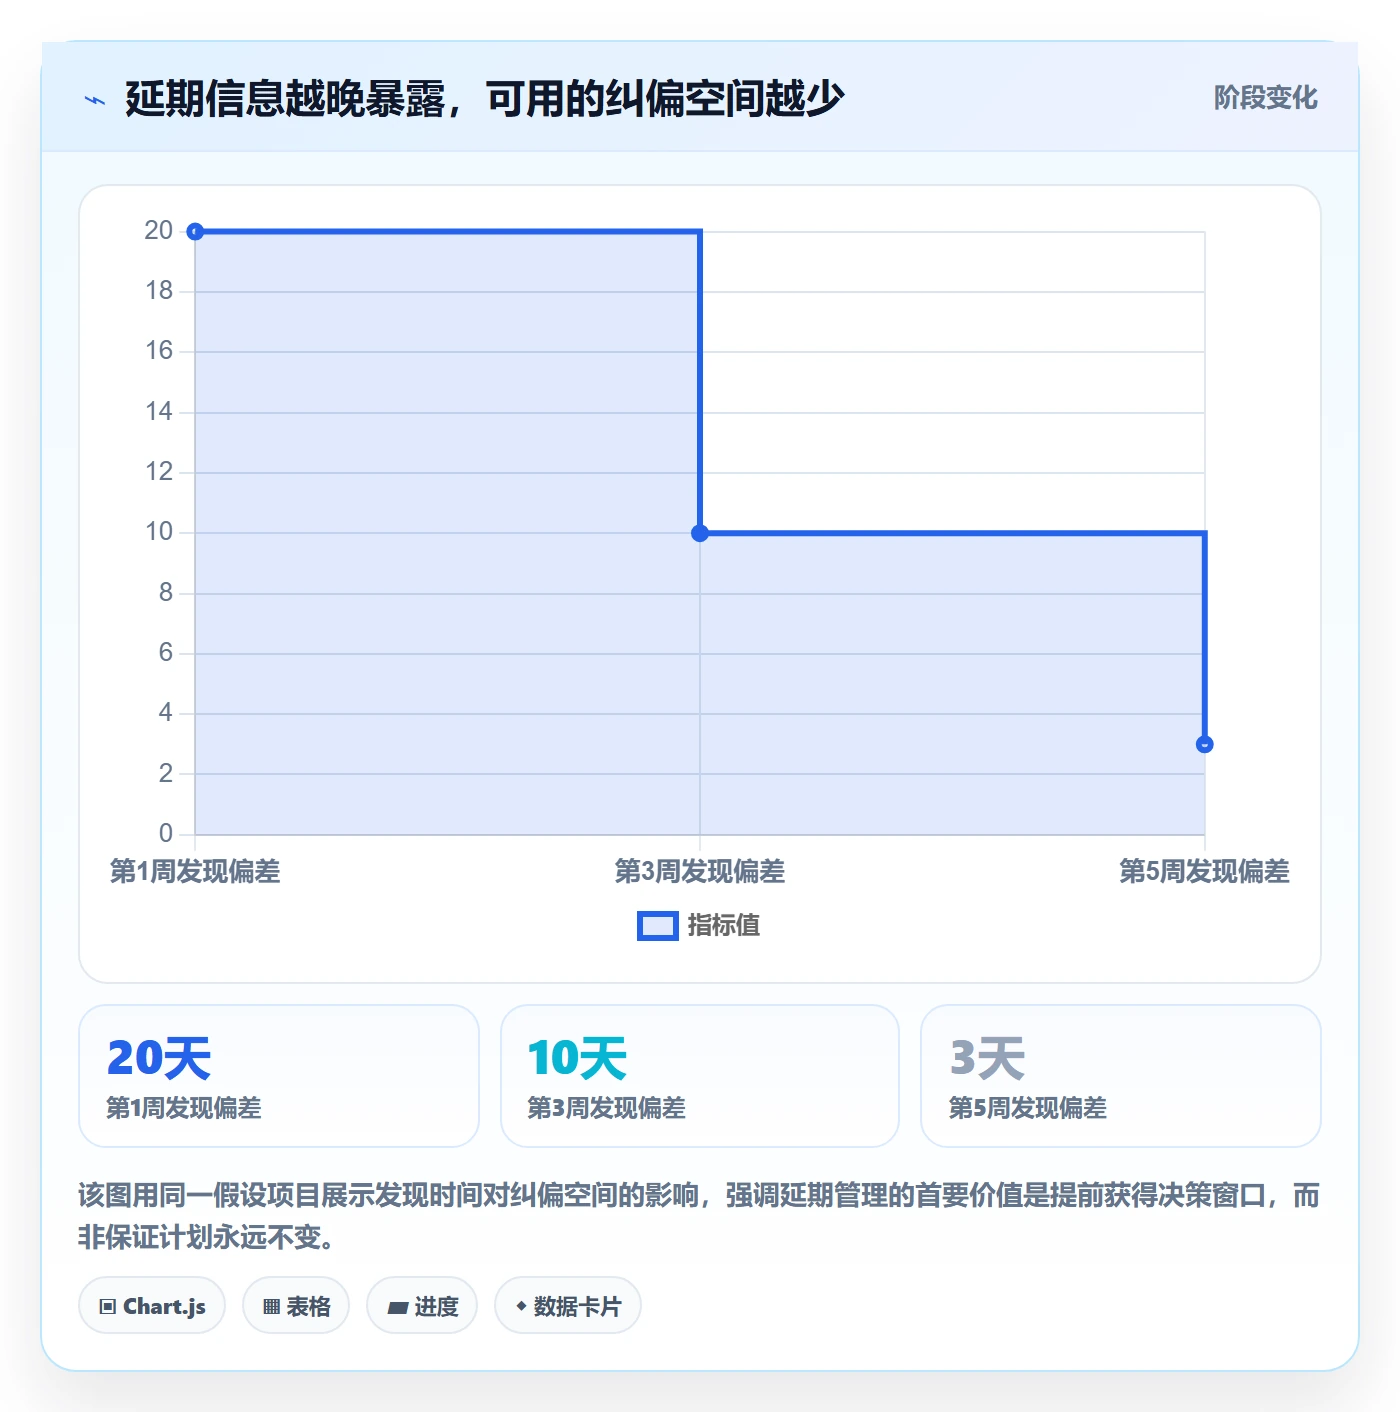Open the 3天 data card

coord(1121,1076)
